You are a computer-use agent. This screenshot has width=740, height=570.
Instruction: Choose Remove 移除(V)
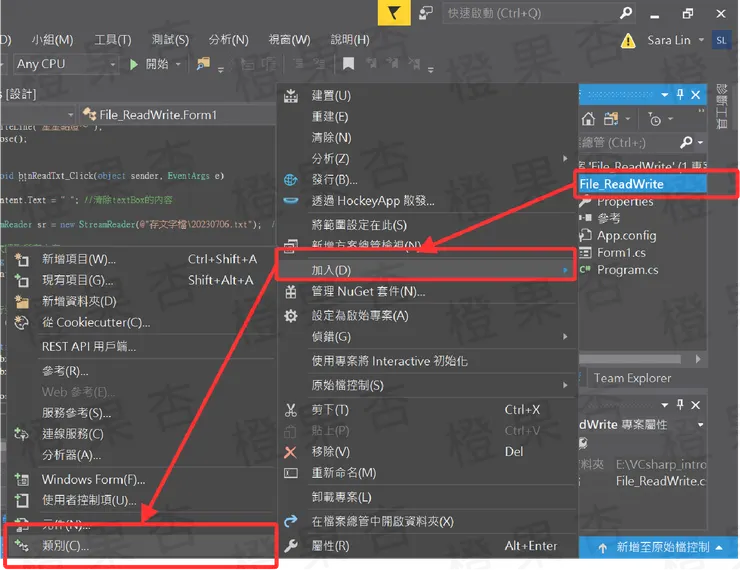pyautogui.click(x=427, y=452)
